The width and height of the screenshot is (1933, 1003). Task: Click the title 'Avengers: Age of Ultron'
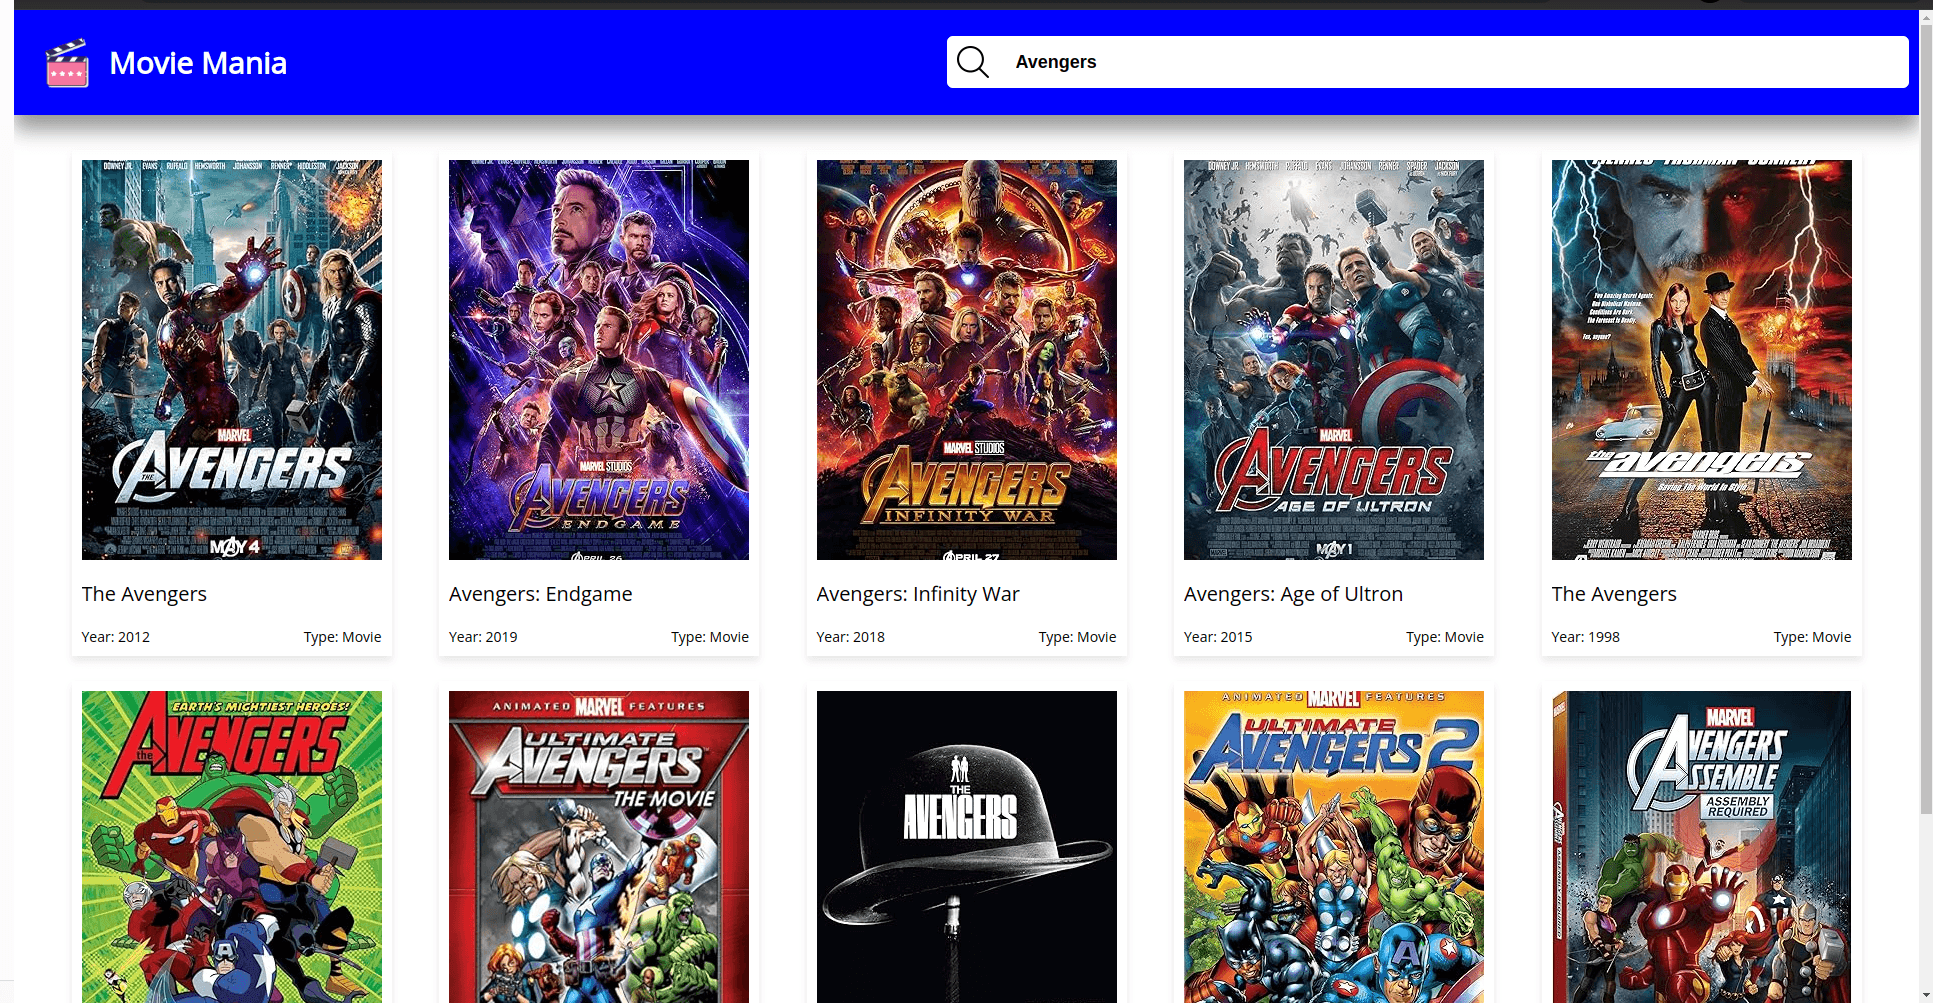[1293, 594]
